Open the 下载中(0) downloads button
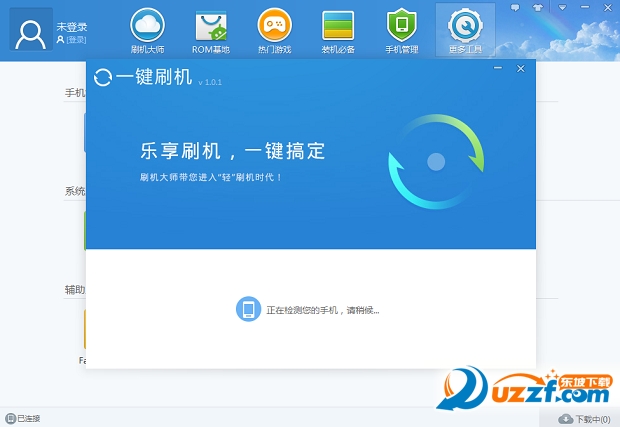Viewport: 620px width, 427px height. (x=584, y=419)
